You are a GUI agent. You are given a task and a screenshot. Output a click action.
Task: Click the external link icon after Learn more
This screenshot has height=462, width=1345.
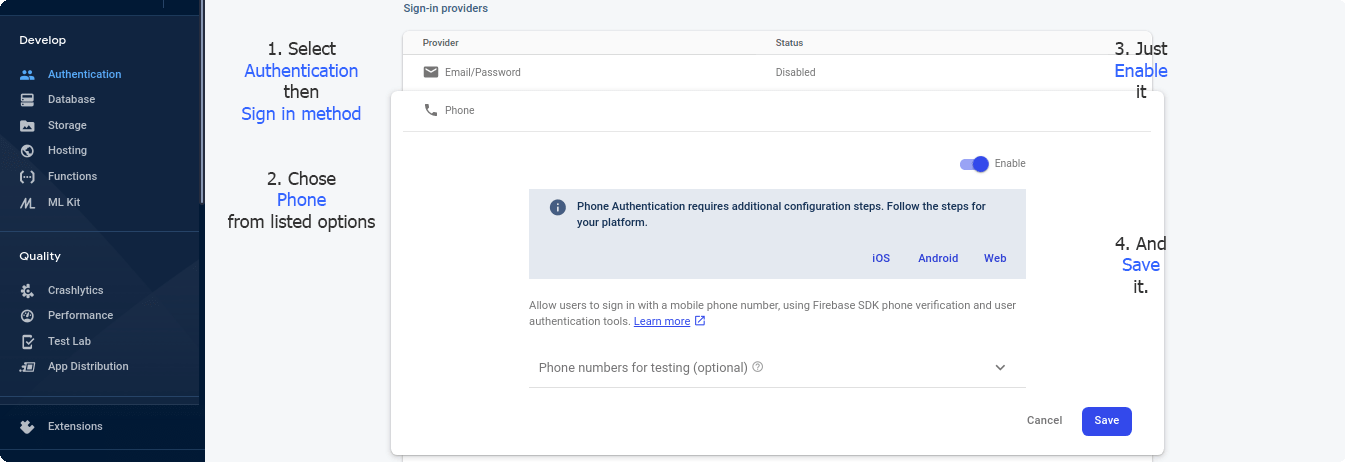tap(700, 321)
